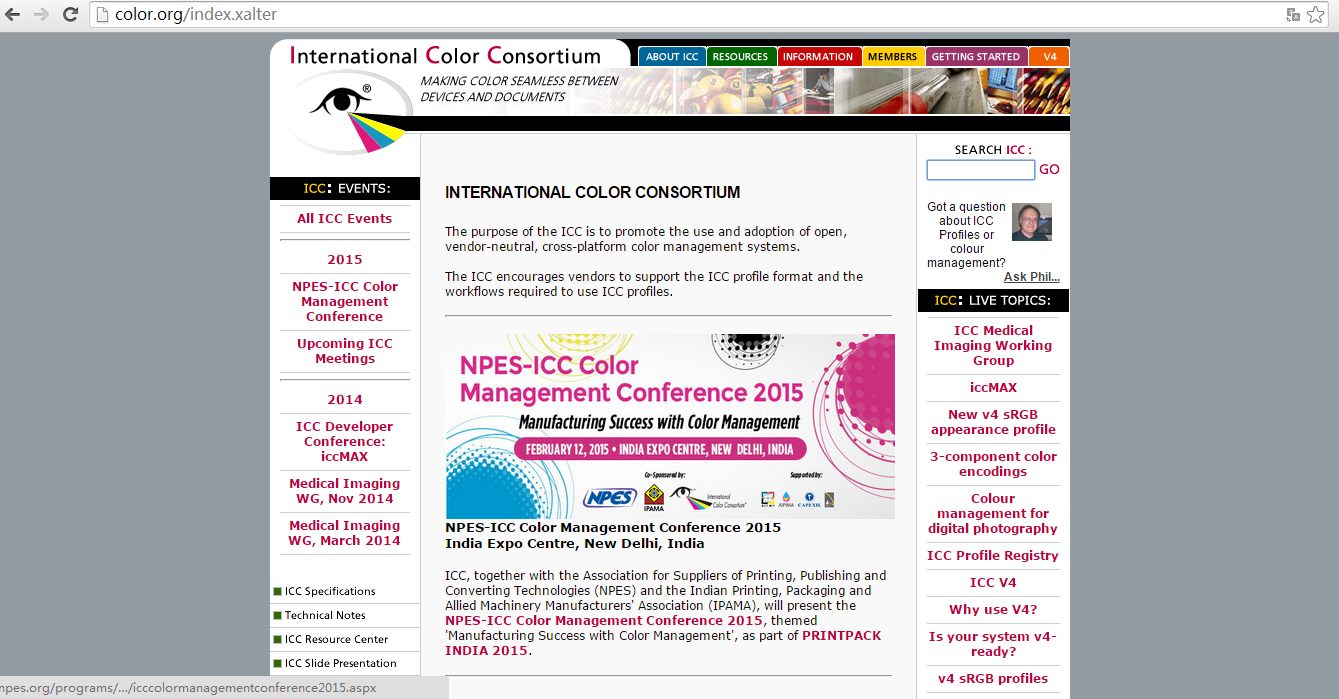Open the ICC V4 live topic
The image size is (1339, 699).
[993, 583]
